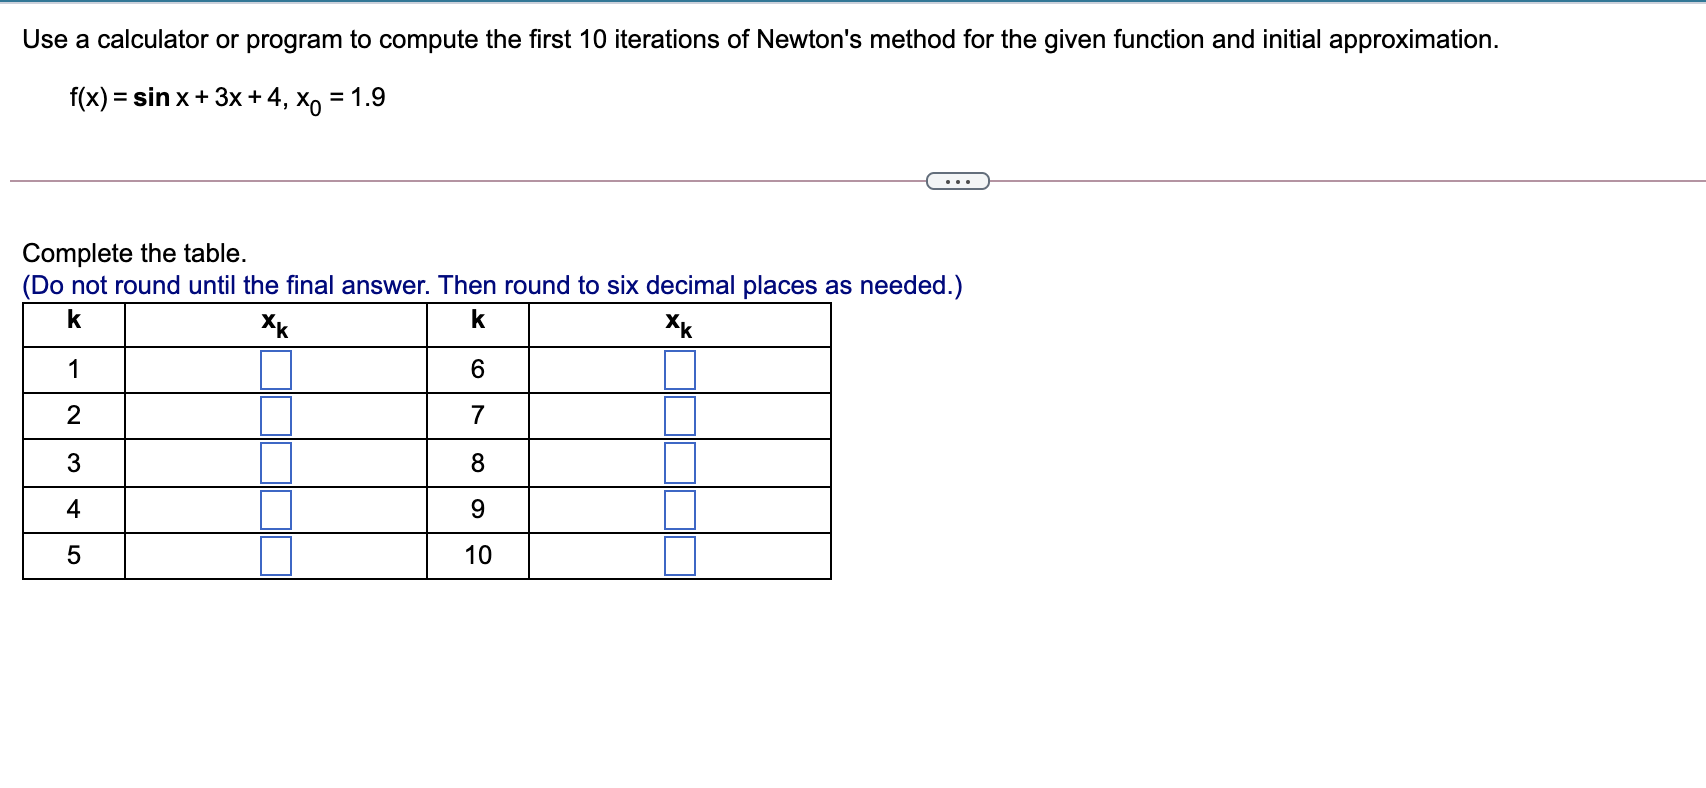Select the answer box for x3
Screen dimensions: 1706x788
pyautogui.click(x=275, y=461)
